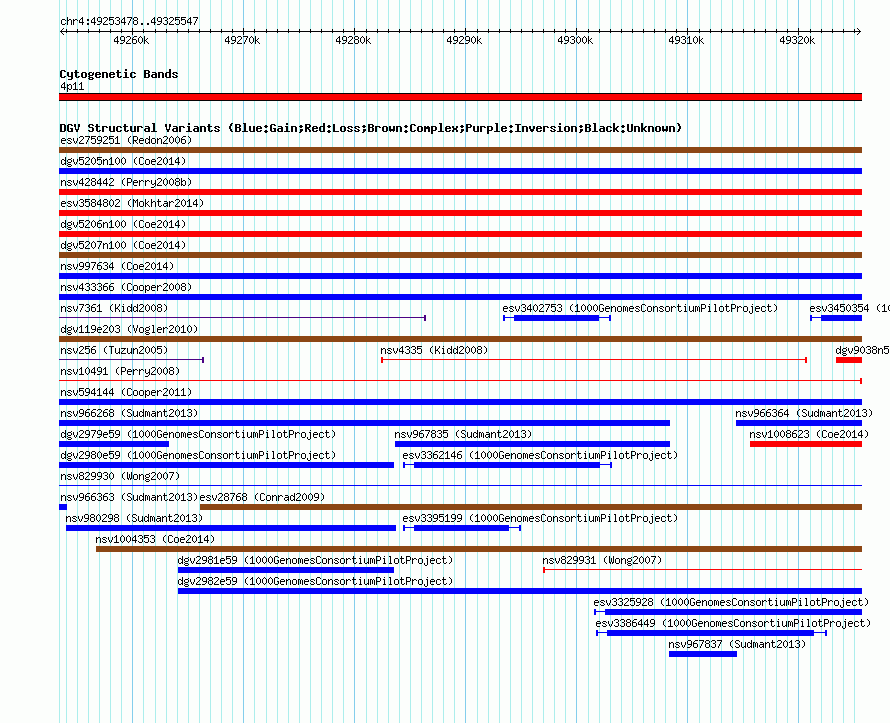Click the nsv980298 (Sudmant2013) label

pos(134,518)
